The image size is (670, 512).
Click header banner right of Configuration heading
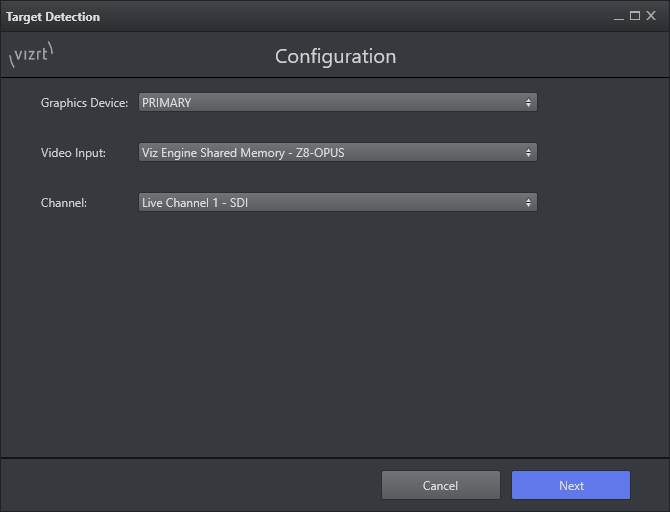pyautogui.click(x=530, y=57)
